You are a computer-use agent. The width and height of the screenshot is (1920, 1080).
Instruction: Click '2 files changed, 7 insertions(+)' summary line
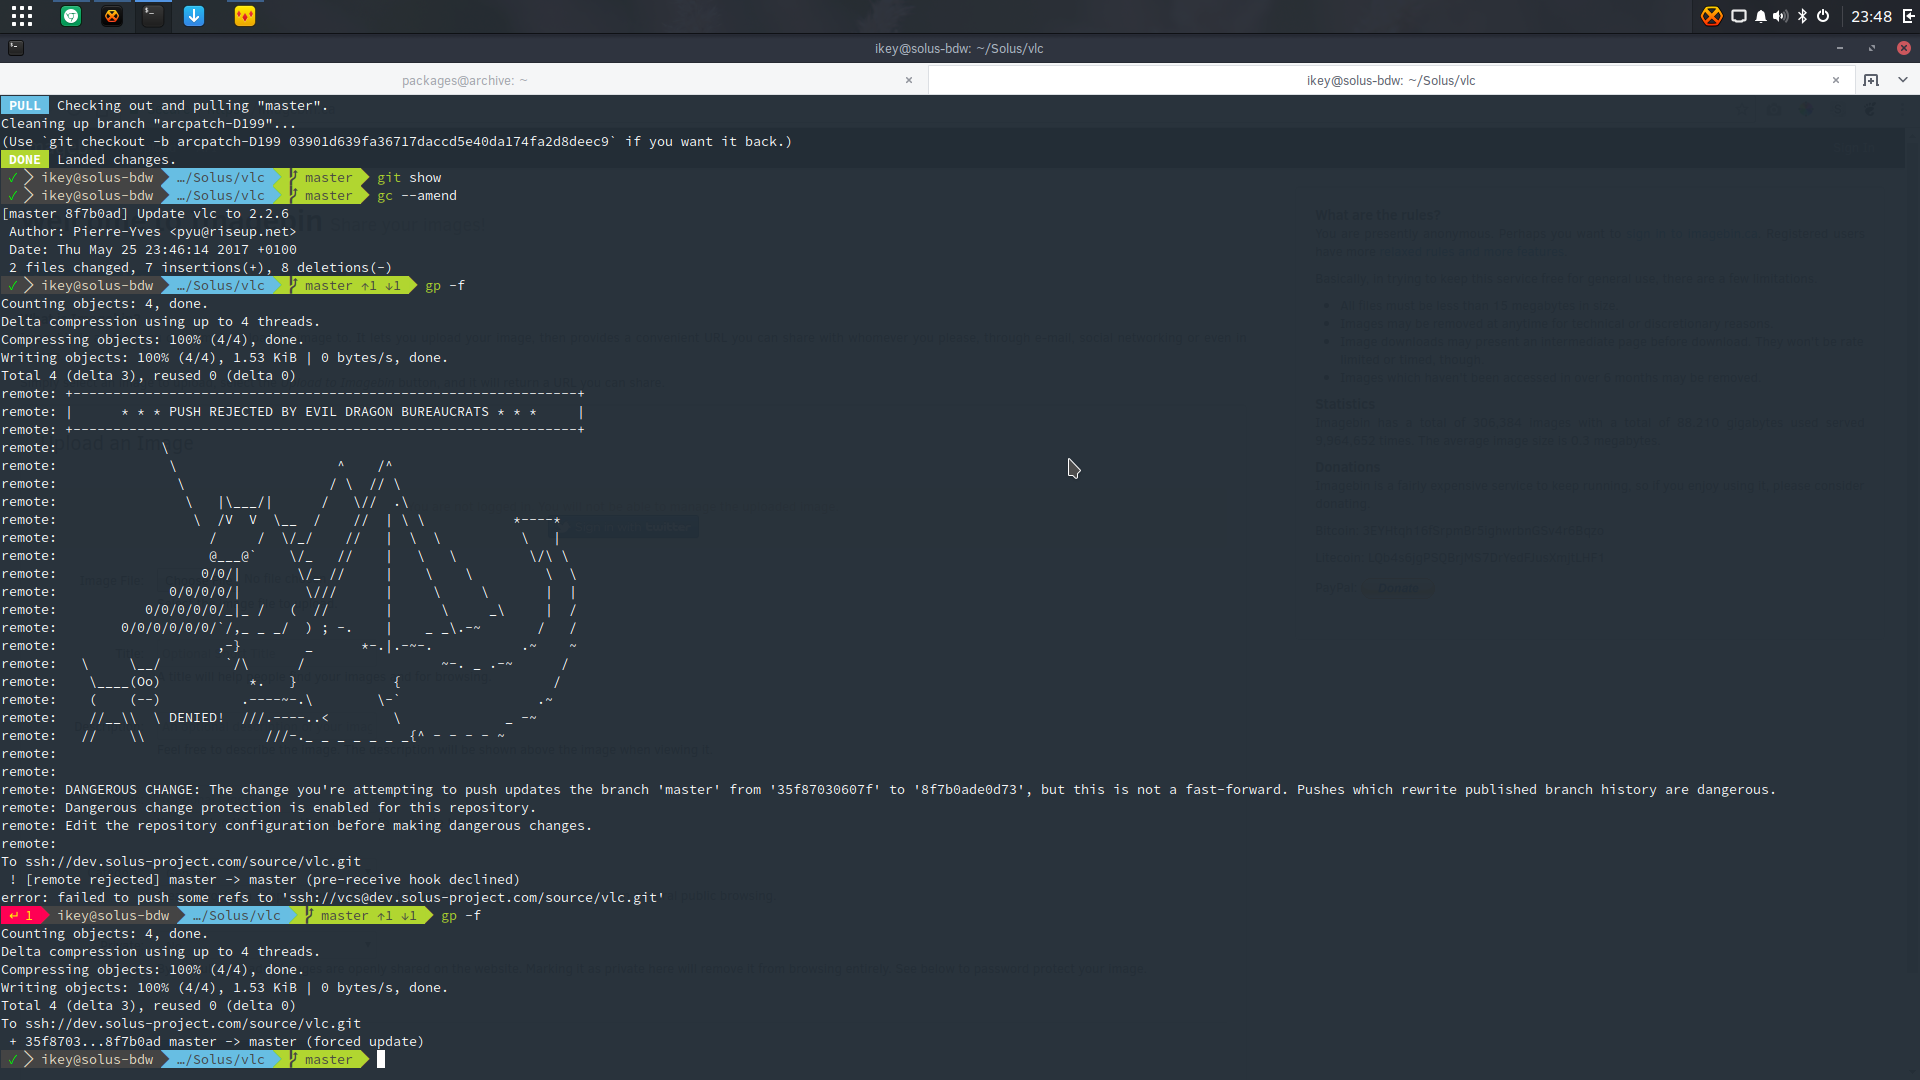click(x=200, y=267)
